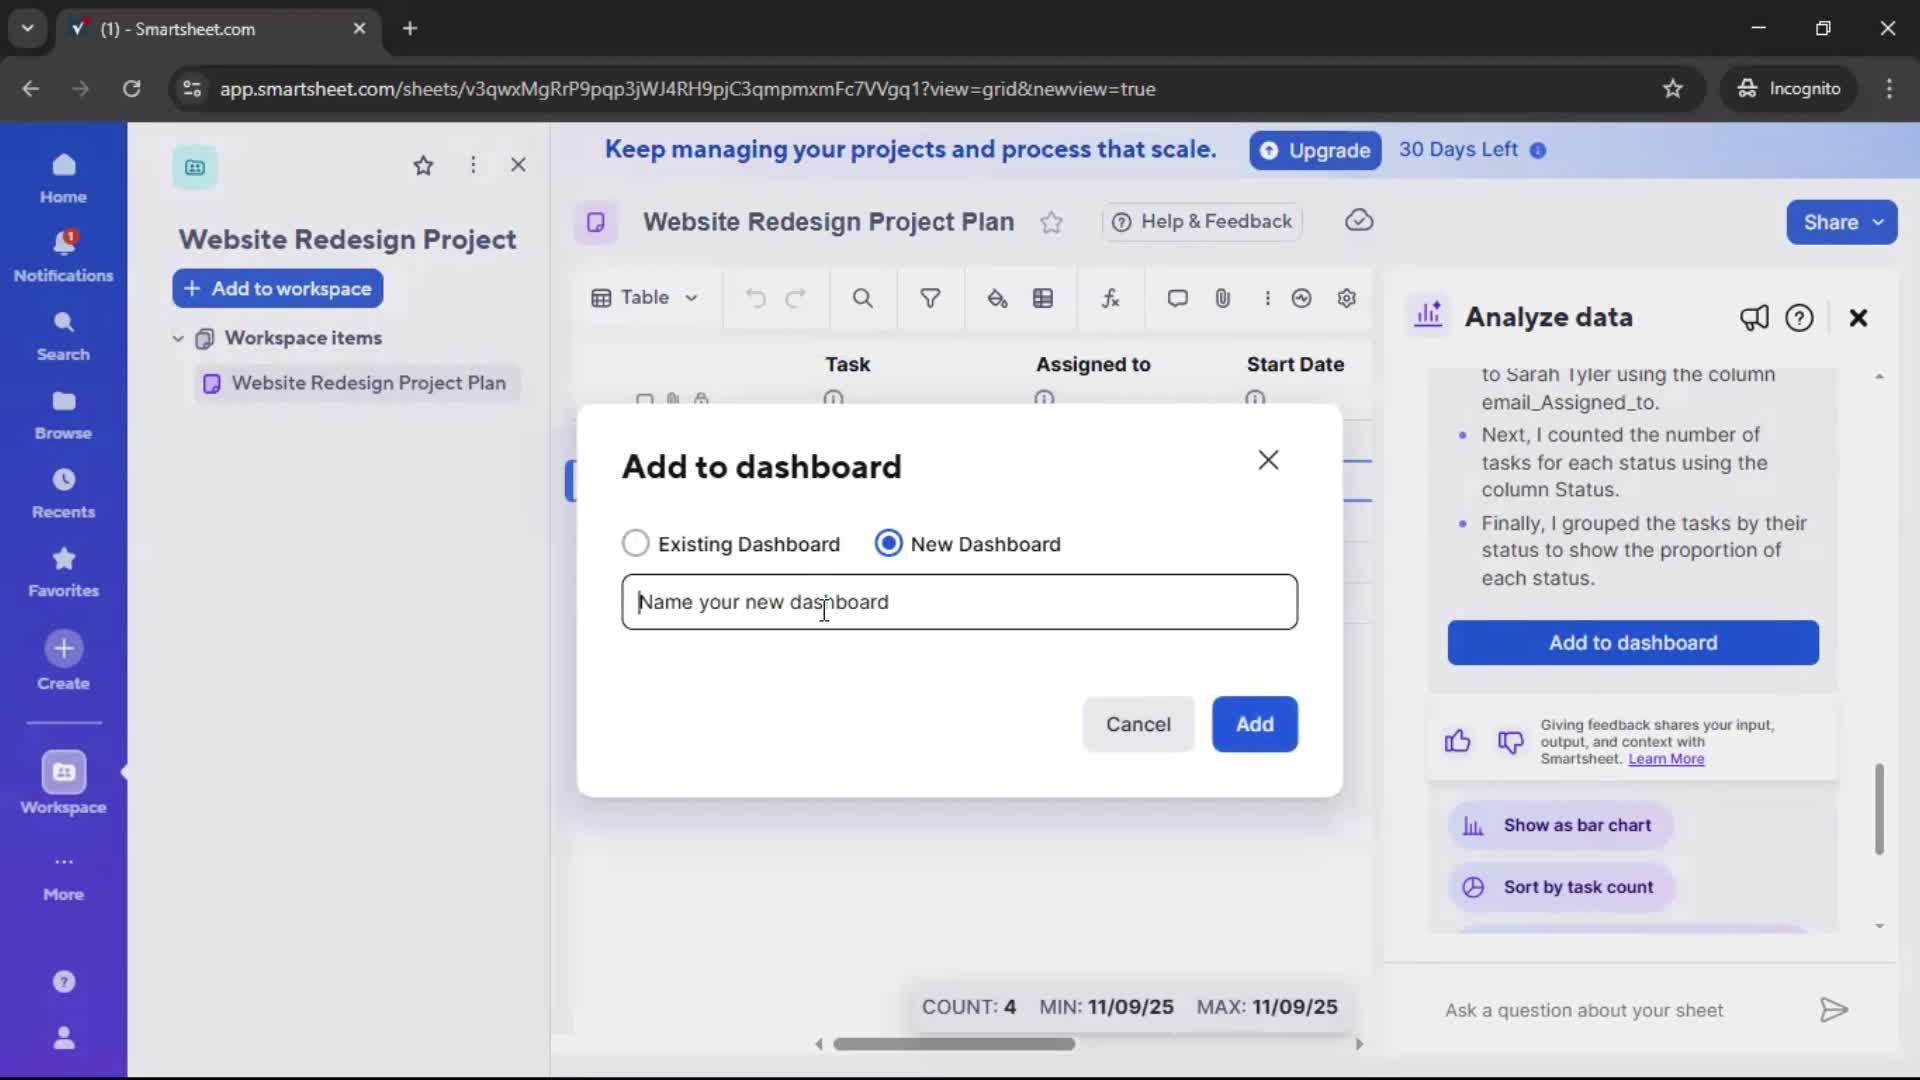Insert a formula using the fx icon
This screenshot has height=1080, width=1920.
(x=1111, y=298)
